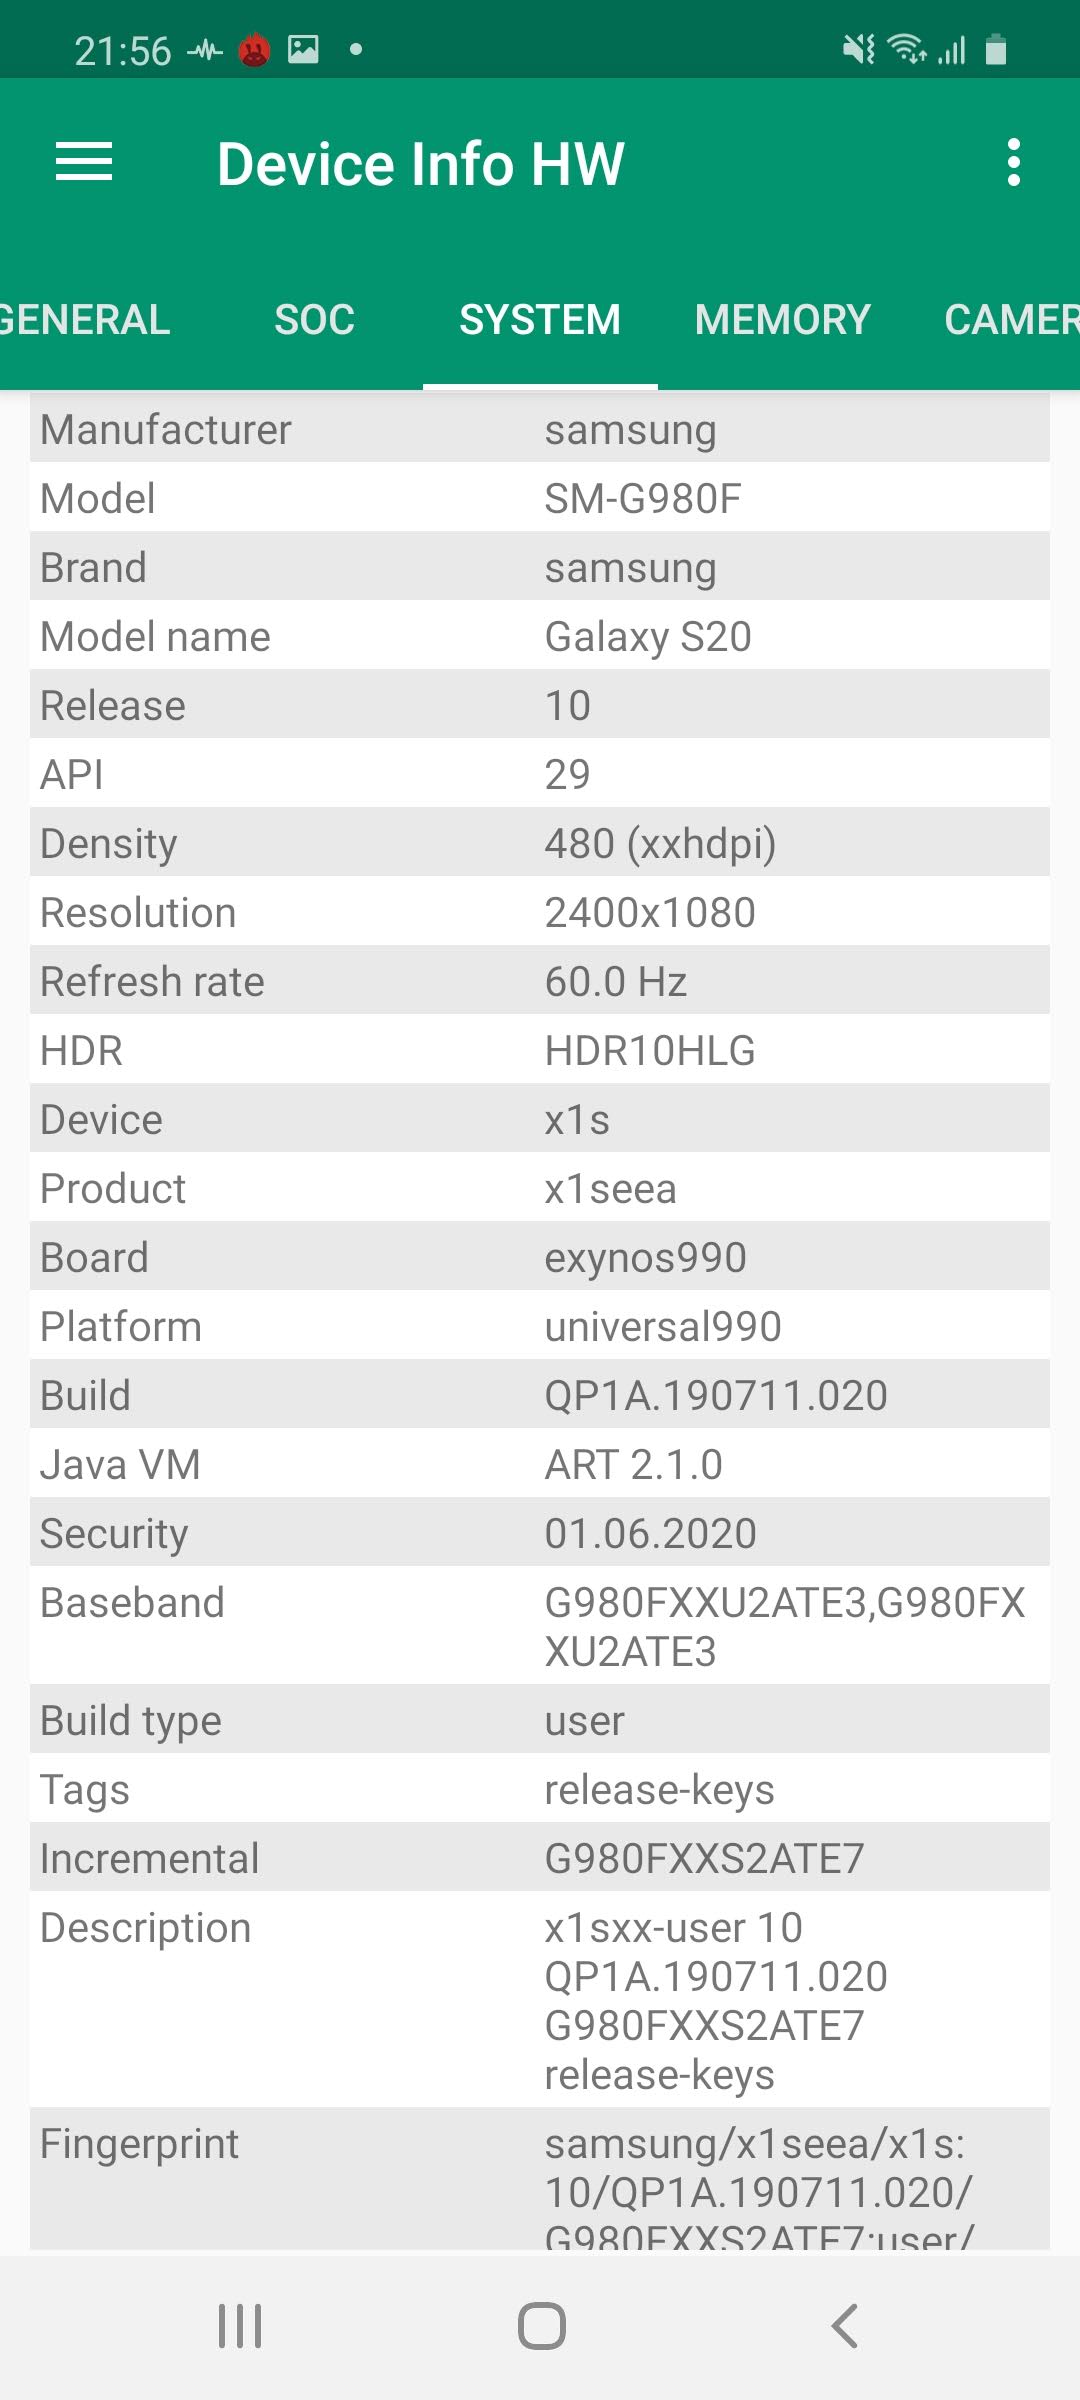Tap the Model SM-G980F row
Image resolution: width=1080 pixels, height=2400 pixels.
pyautogui.click(x=540, y=498)
